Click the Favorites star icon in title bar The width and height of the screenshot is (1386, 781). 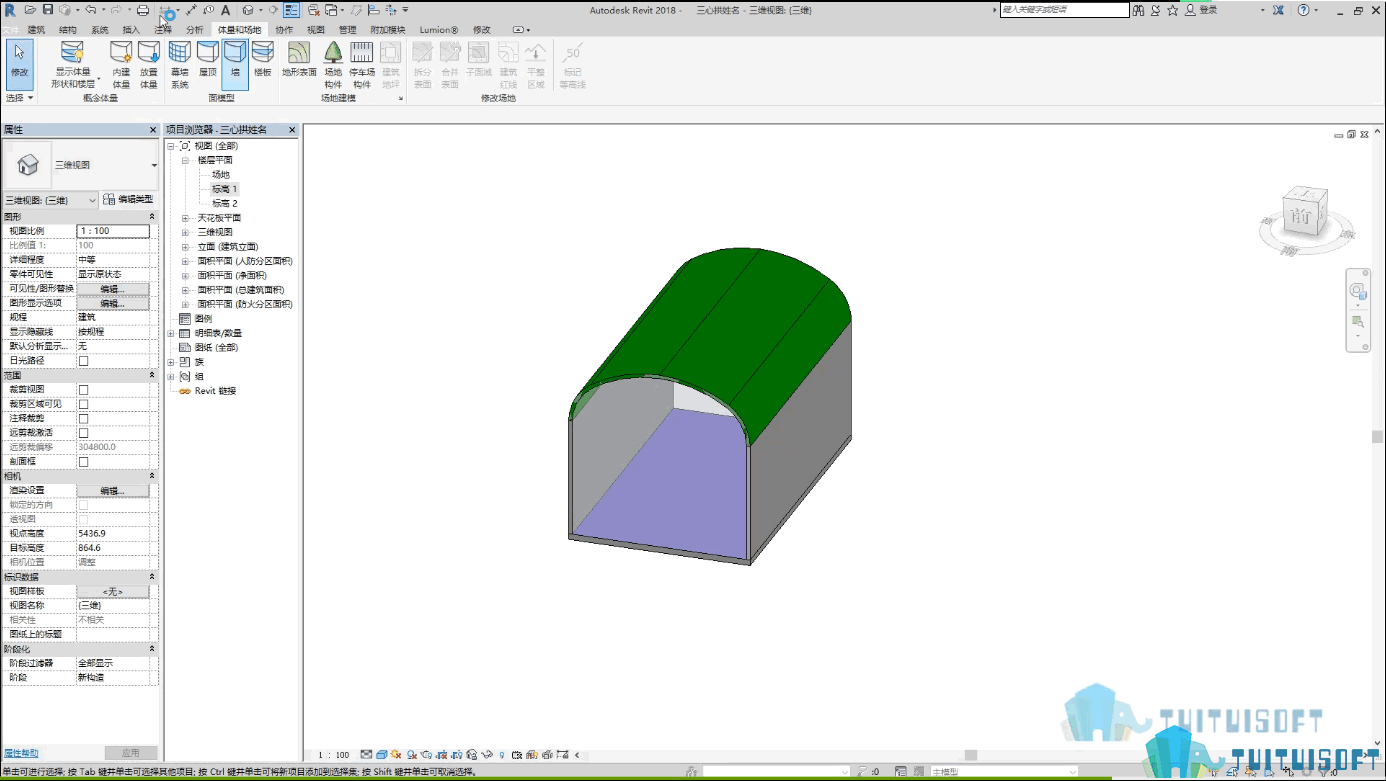[x=1172, y=10]
